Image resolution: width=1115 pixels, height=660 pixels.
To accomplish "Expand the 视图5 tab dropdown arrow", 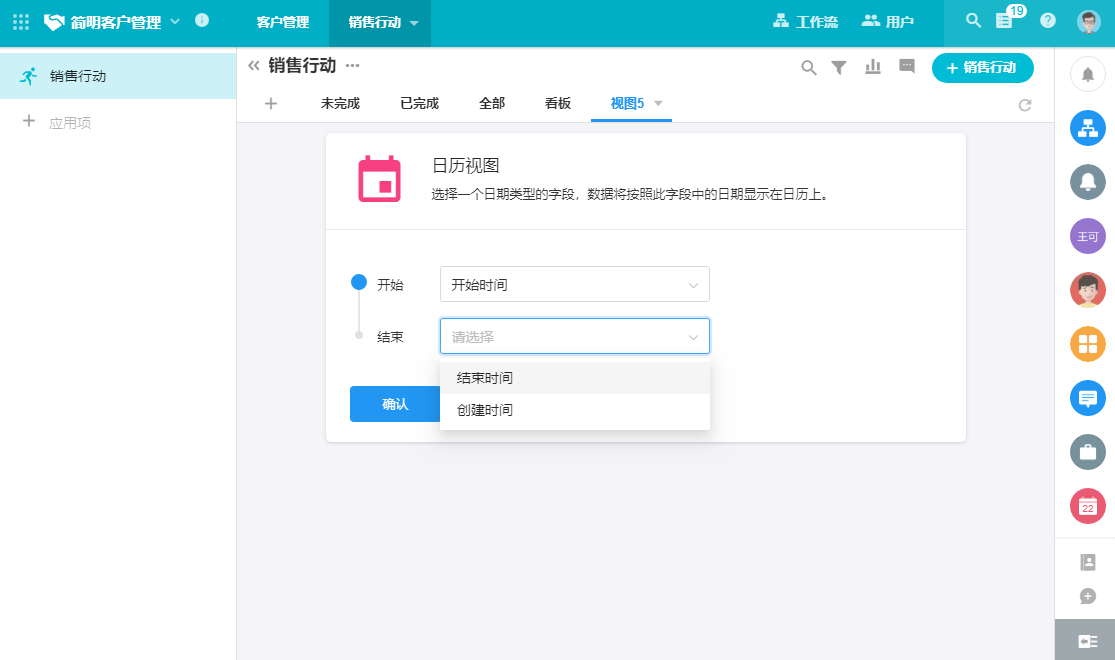I will (x=658, y=103).
